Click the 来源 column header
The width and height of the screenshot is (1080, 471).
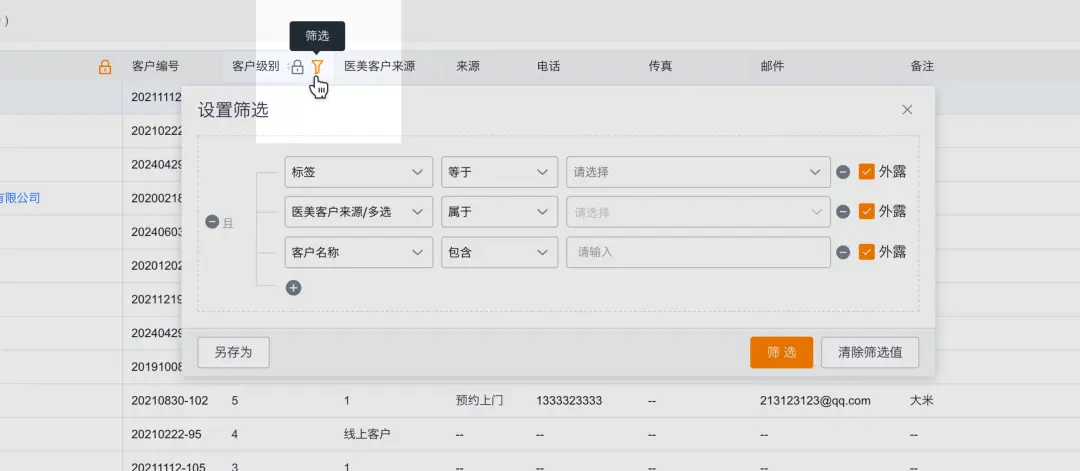click(x=468, y=67)
